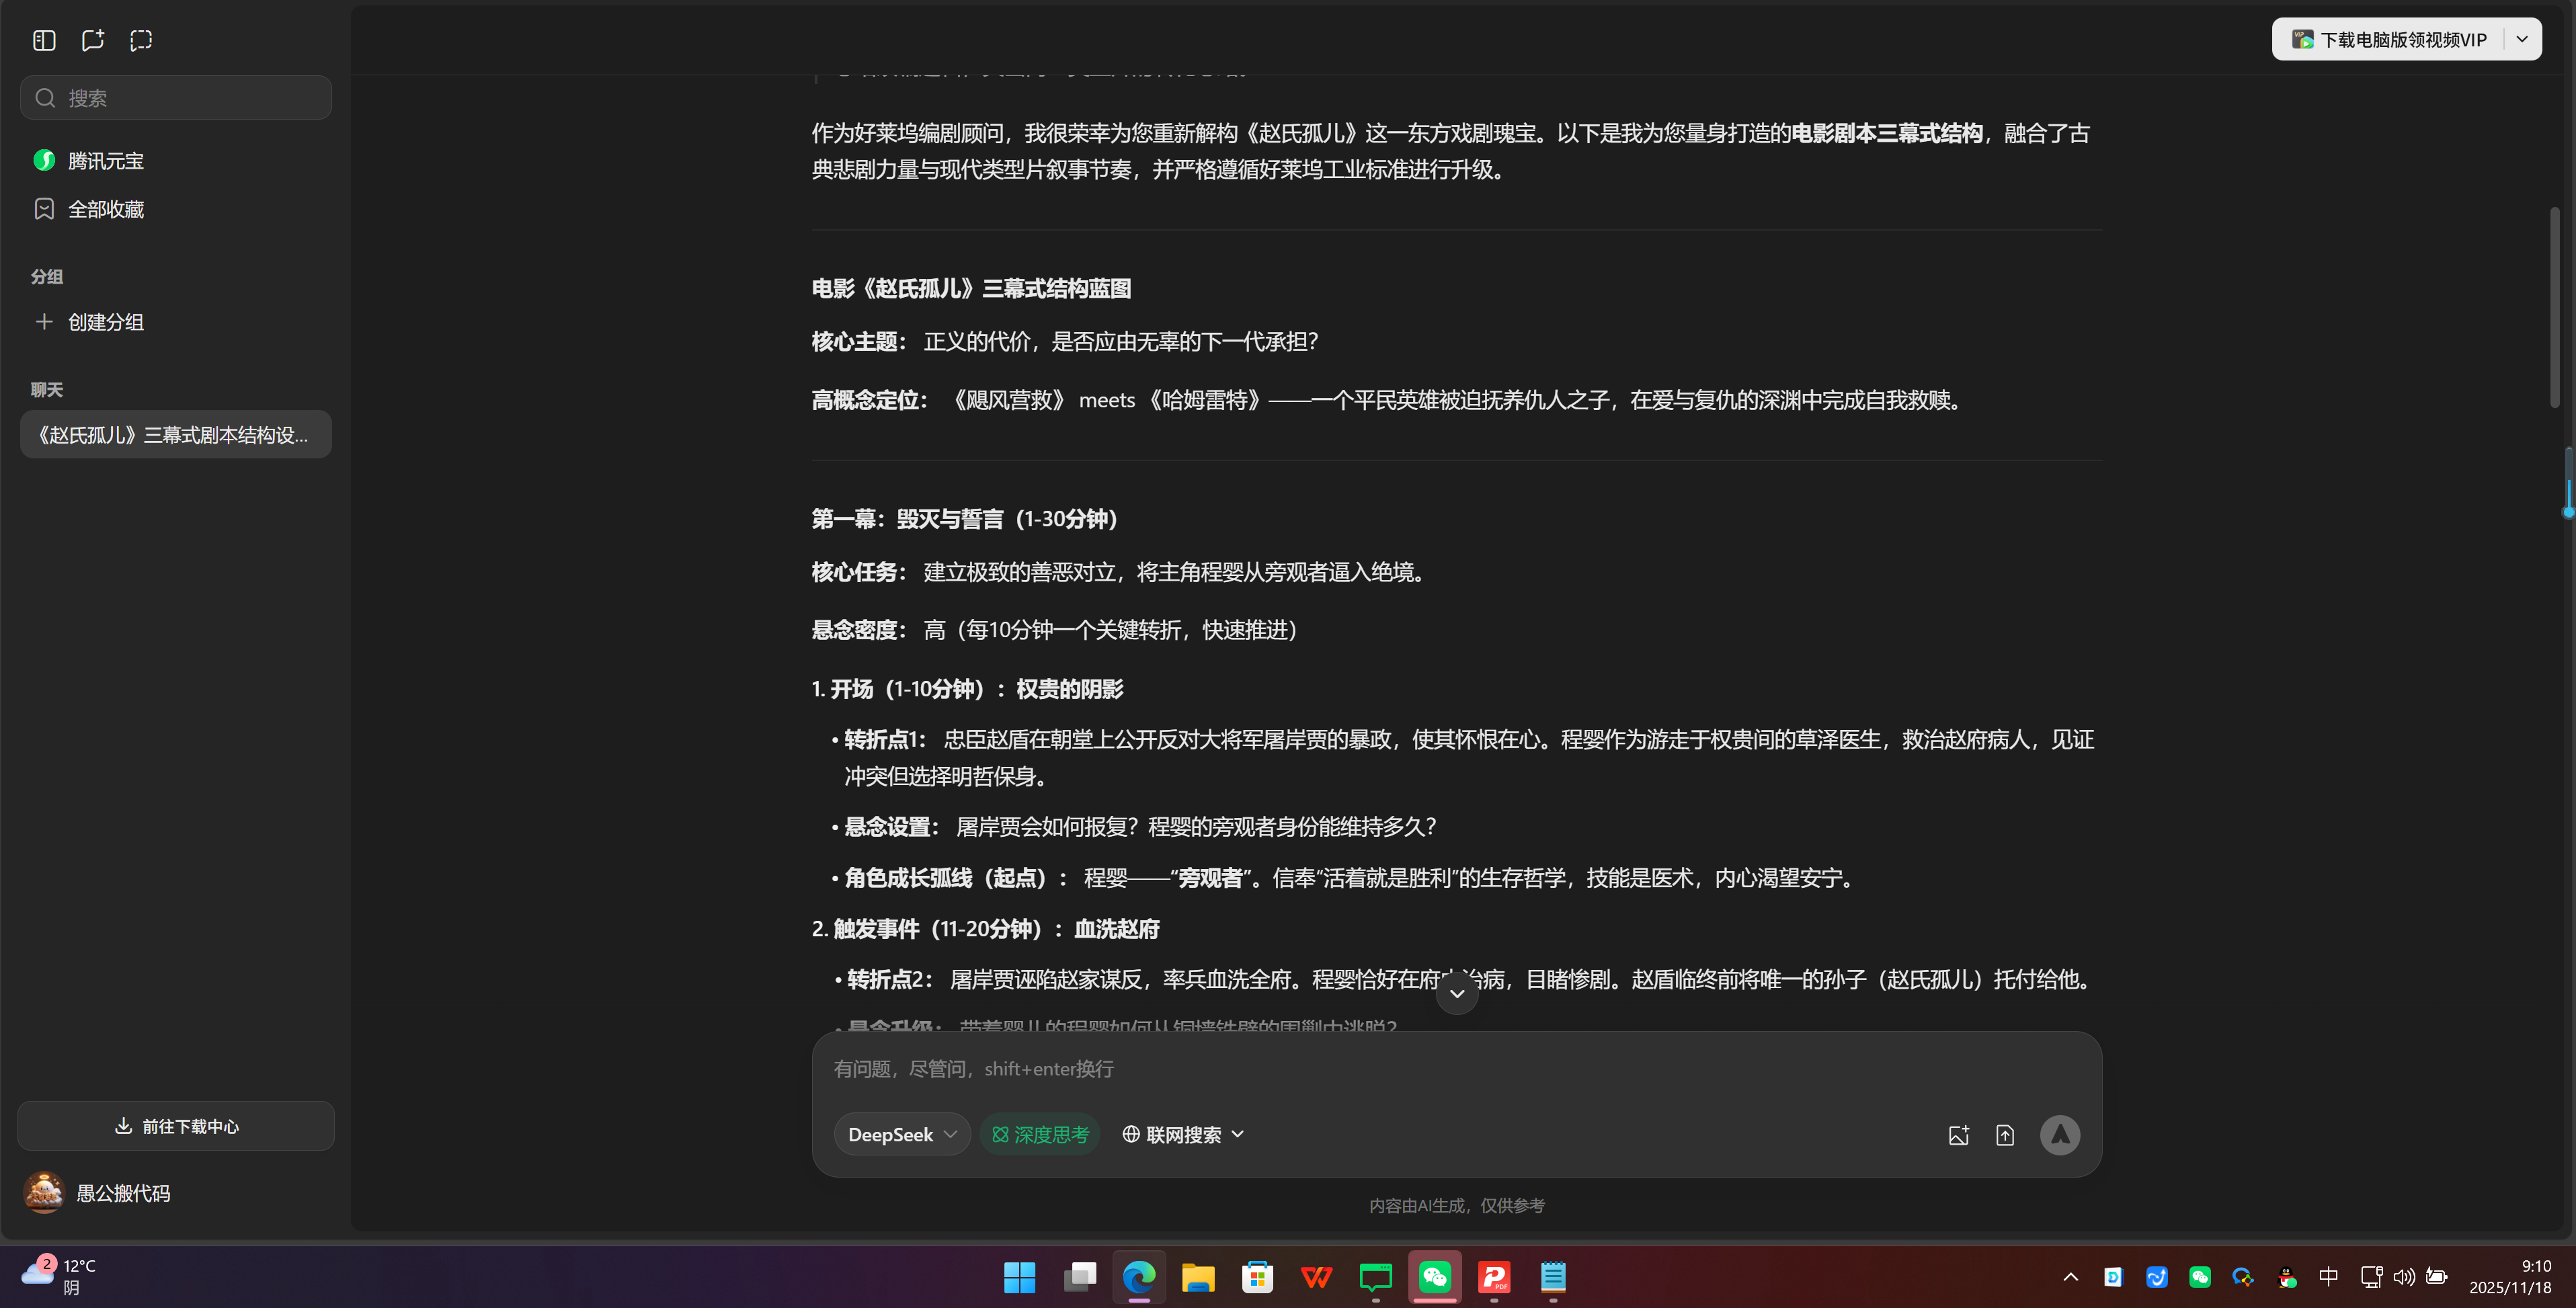This screenshot has height=1308, width=2576.
Task: Toggle 深度思考 deep thinking mode
Action: pos(1040,1134)
